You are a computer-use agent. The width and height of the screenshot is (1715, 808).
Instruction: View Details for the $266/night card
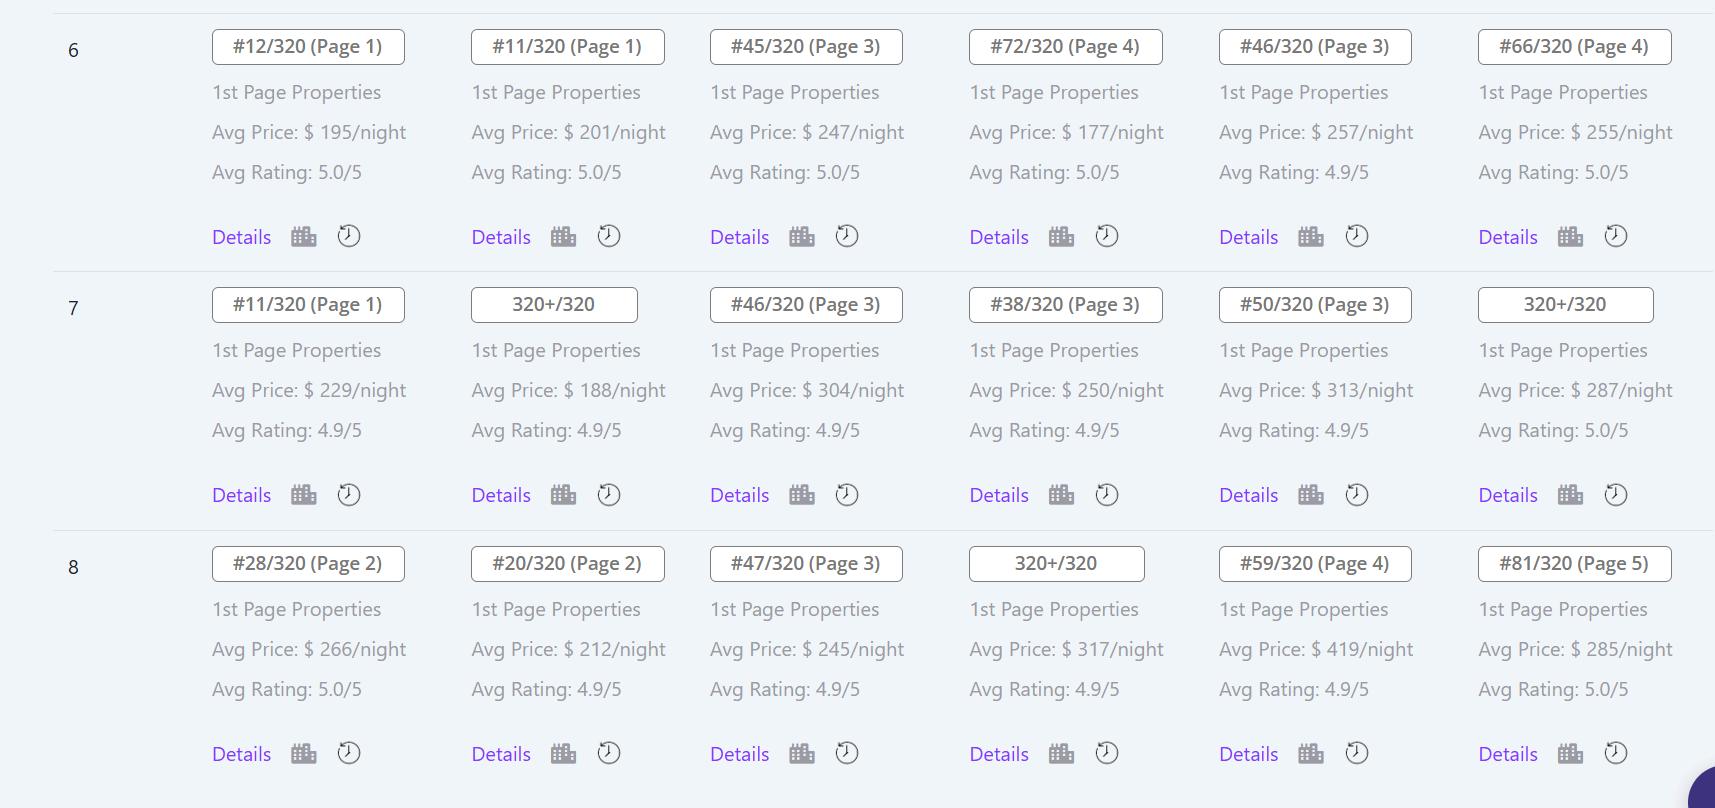[x=242, y=754]
